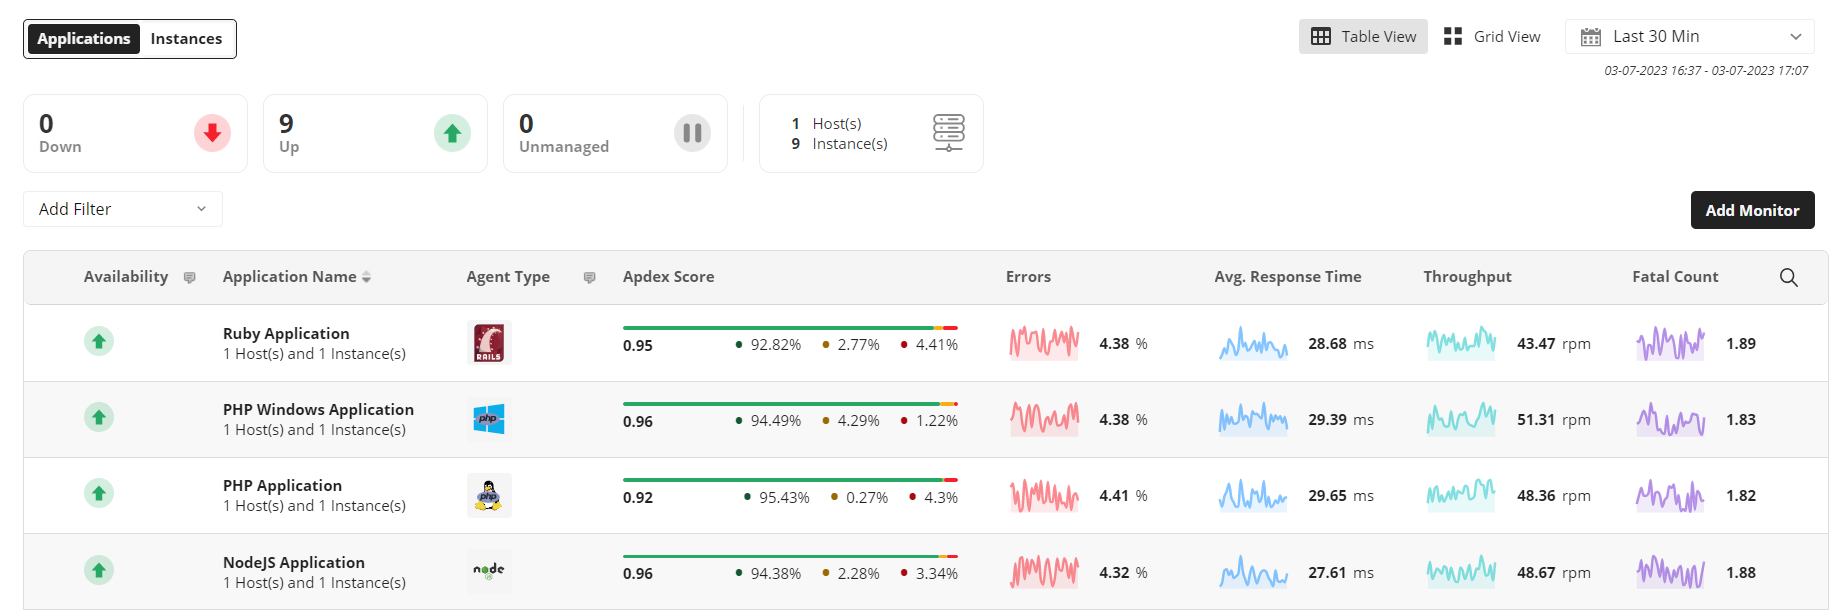
Task: Click the NodeJS Application Apdex score bar
Action: (790, 556)
